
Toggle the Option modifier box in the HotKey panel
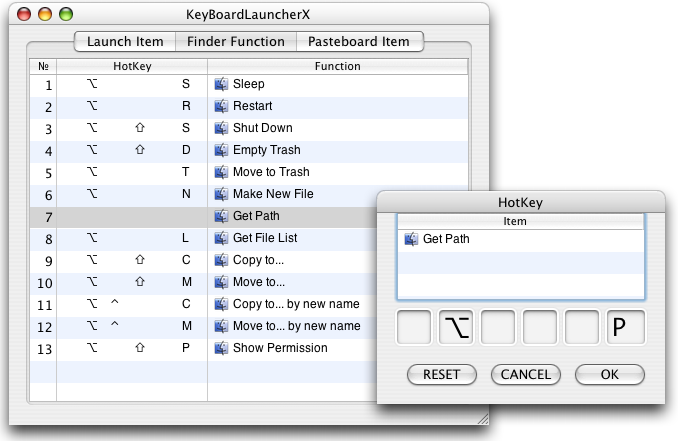click(x=456, y=327)
